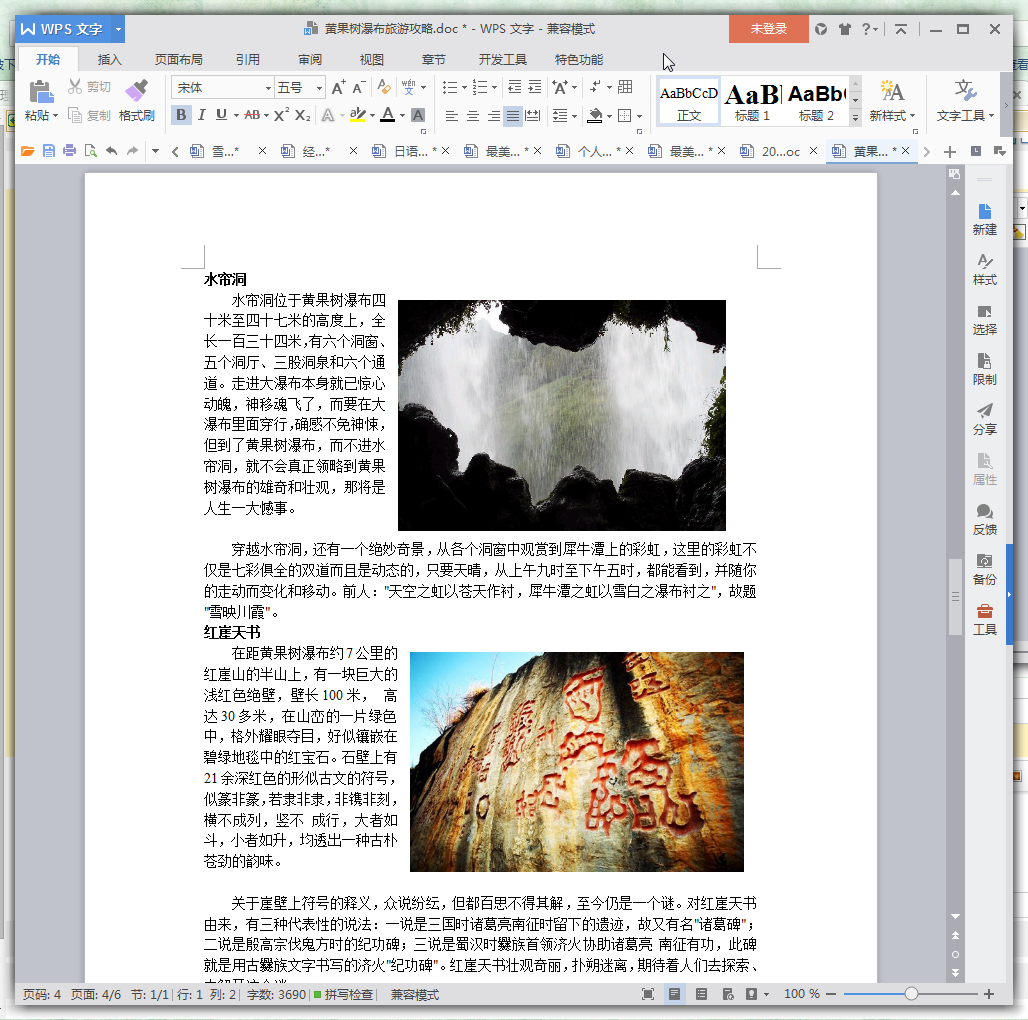Apply yellow highlight color
Image resolution: width=1028 pixels, height=1020 pixels.
tap(357, 115)
